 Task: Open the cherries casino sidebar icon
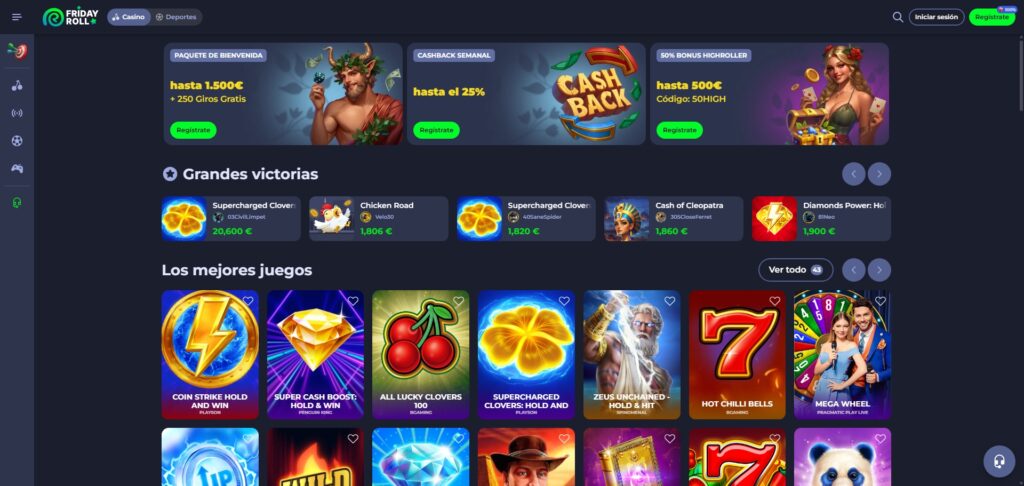[x=17, y=86]
